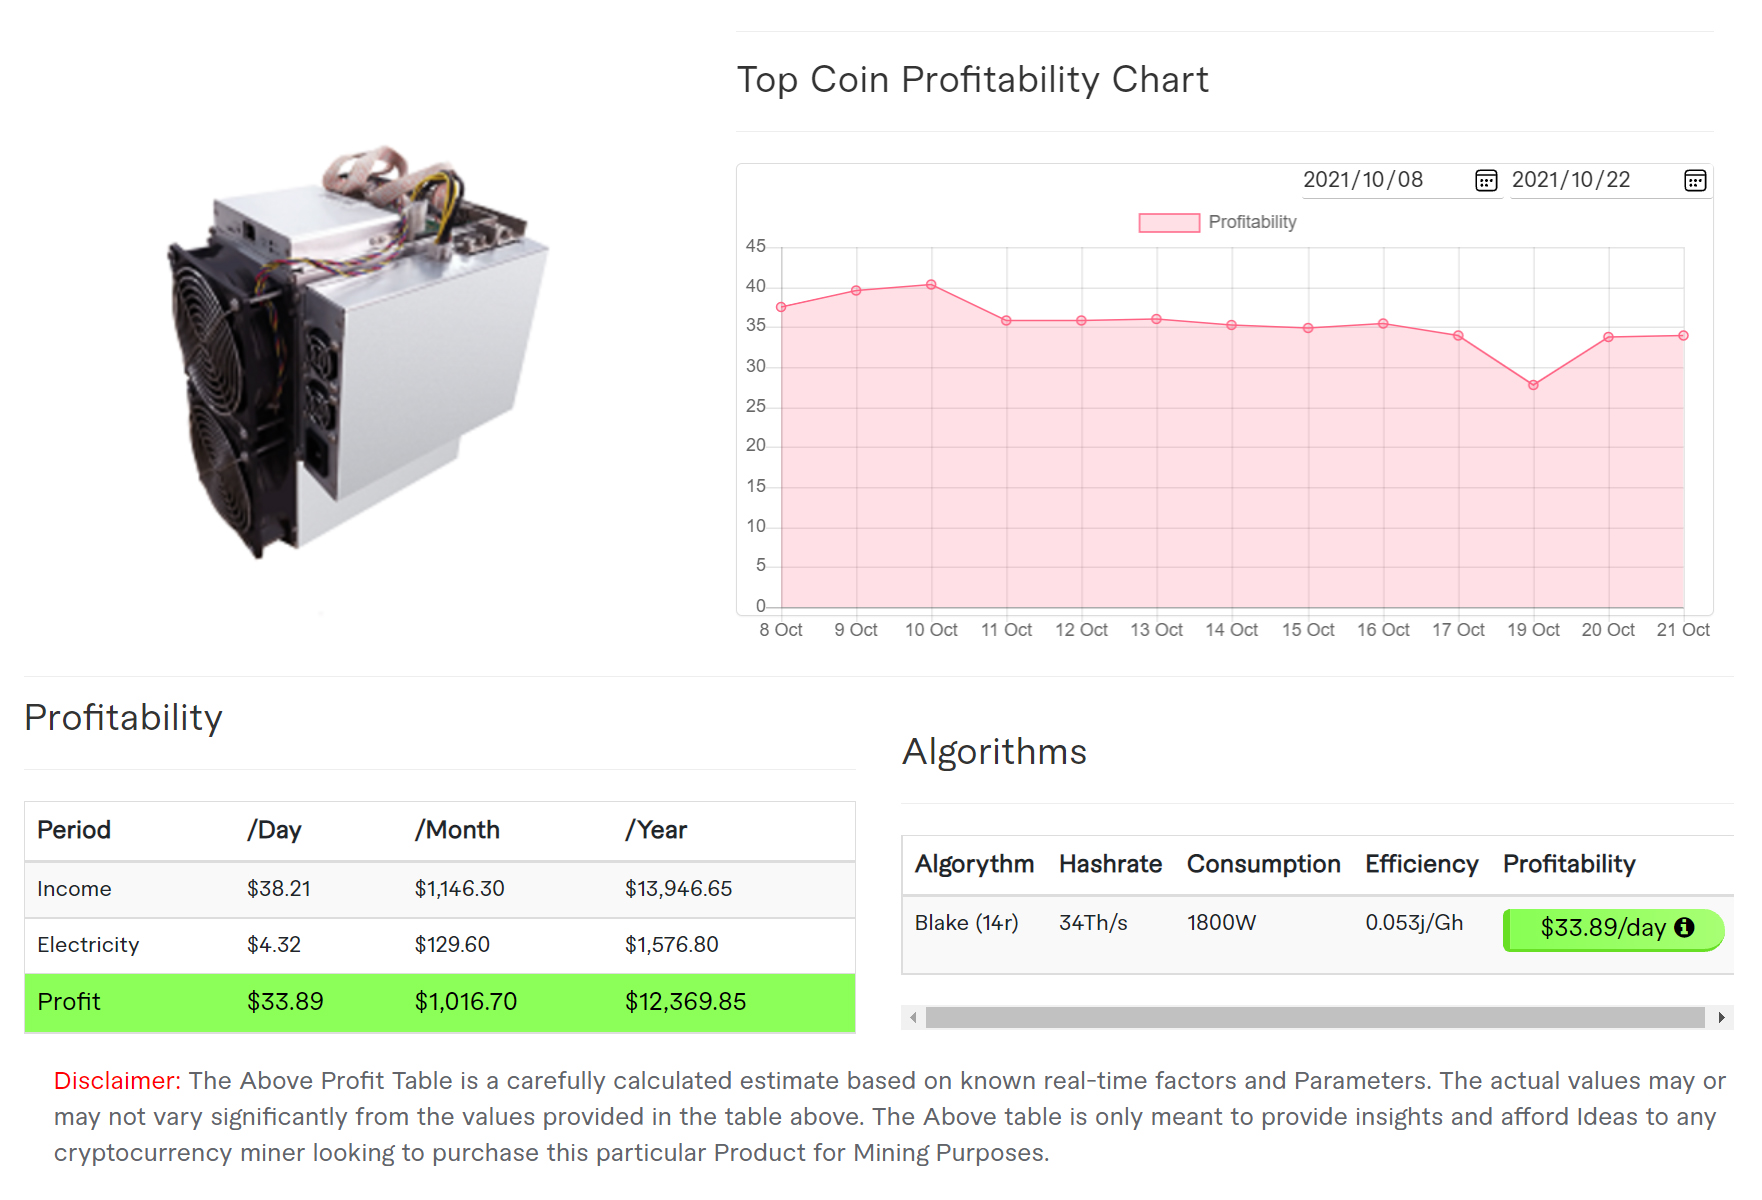
Task: Toggle the Profitability legend series
Action: click(1252, 222)
